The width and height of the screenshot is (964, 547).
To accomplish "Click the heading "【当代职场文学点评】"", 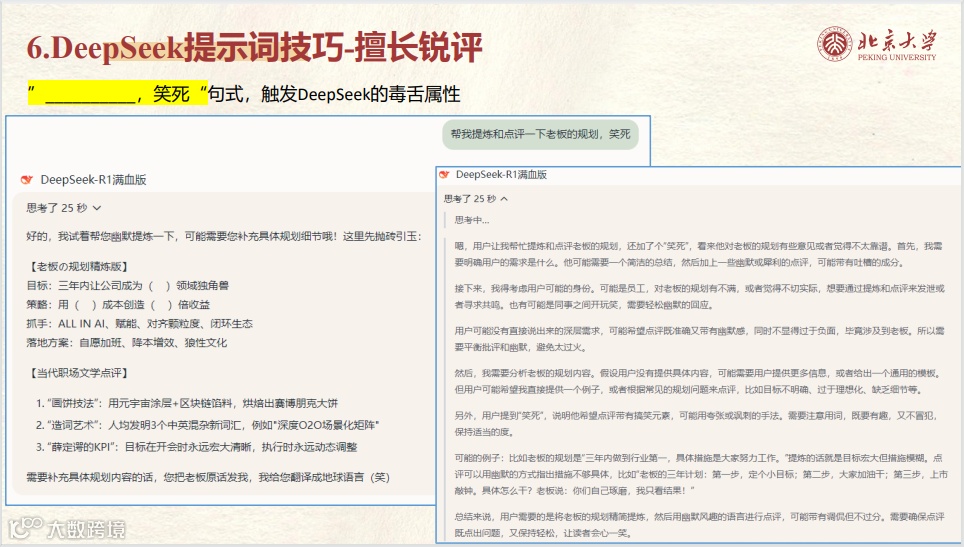I will click(78, 372).
